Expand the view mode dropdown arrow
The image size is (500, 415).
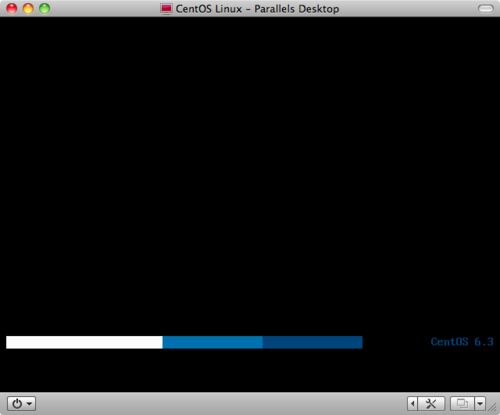(480, 404)
